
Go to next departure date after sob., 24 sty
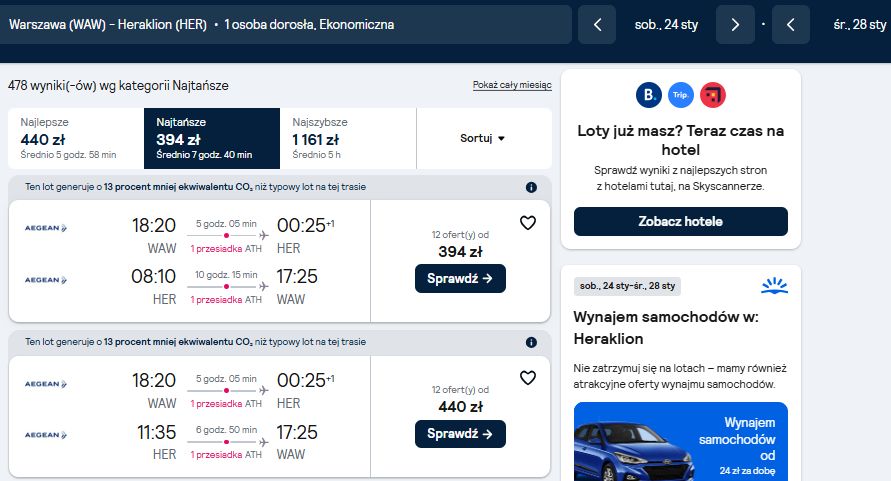click(735, 24)
